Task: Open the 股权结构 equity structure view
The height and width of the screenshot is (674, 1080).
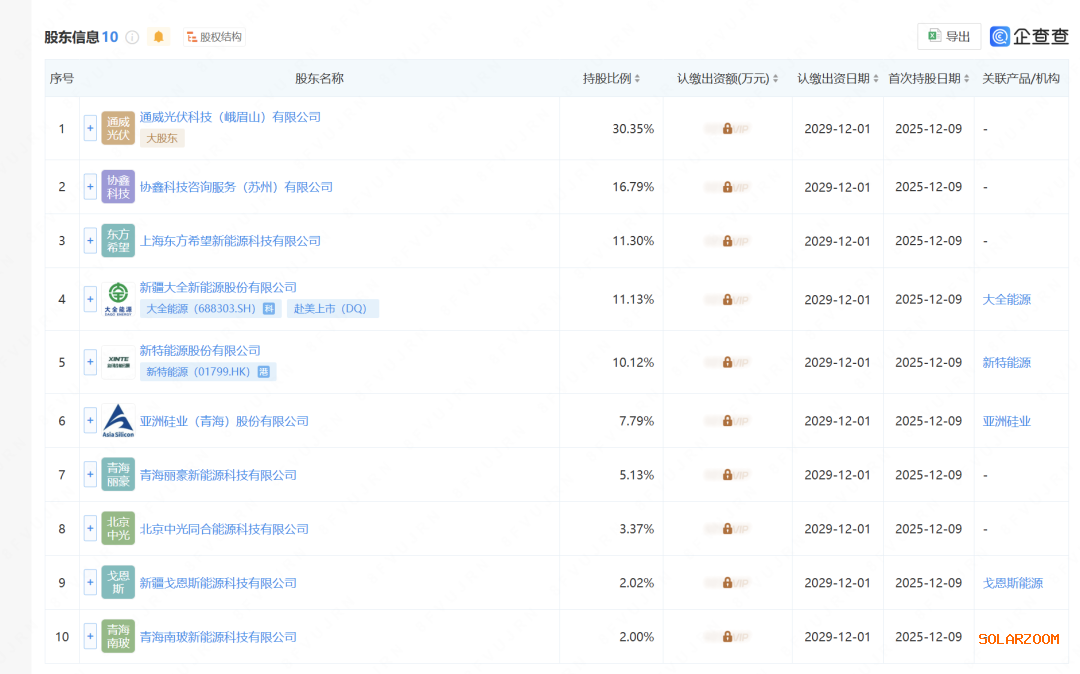Action: (x=213, y=37)
